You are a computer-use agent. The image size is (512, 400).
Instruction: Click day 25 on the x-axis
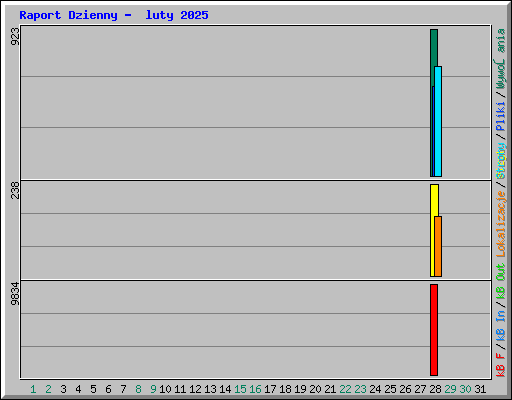point(390,389)
